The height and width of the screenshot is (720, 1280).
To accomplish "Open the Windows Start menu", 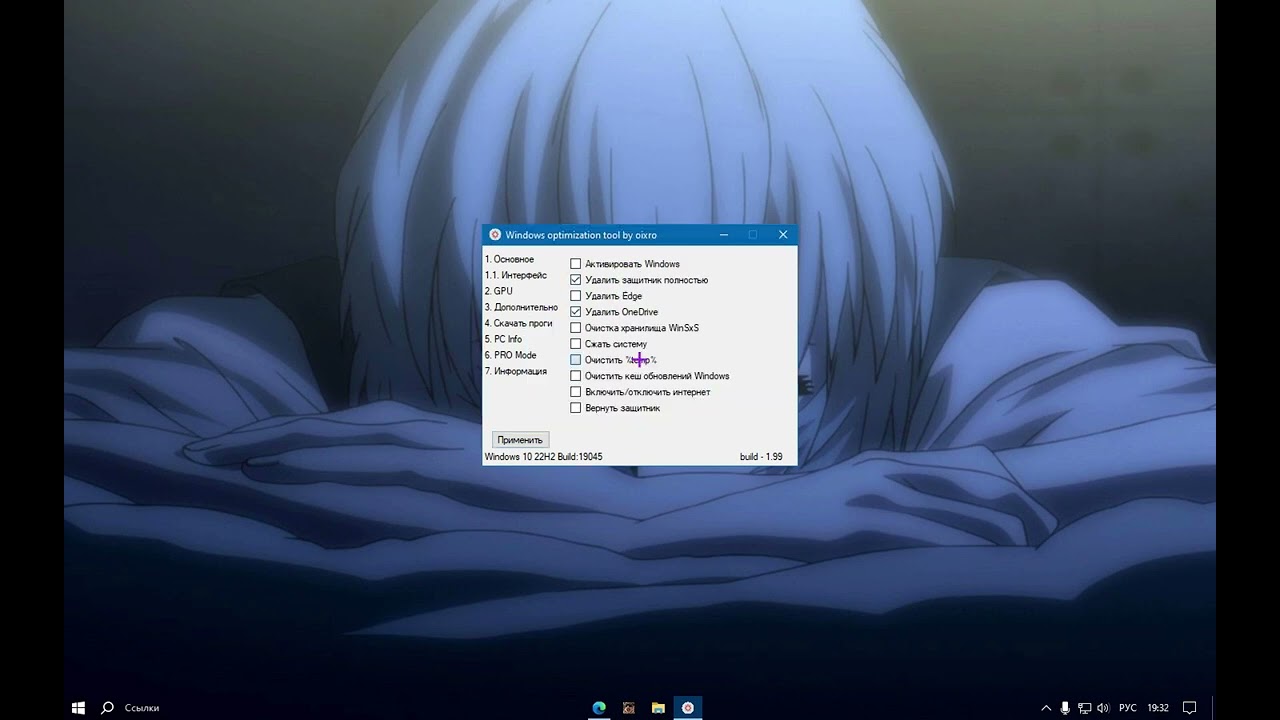I will pyautogui.click(x=78, y=708).
